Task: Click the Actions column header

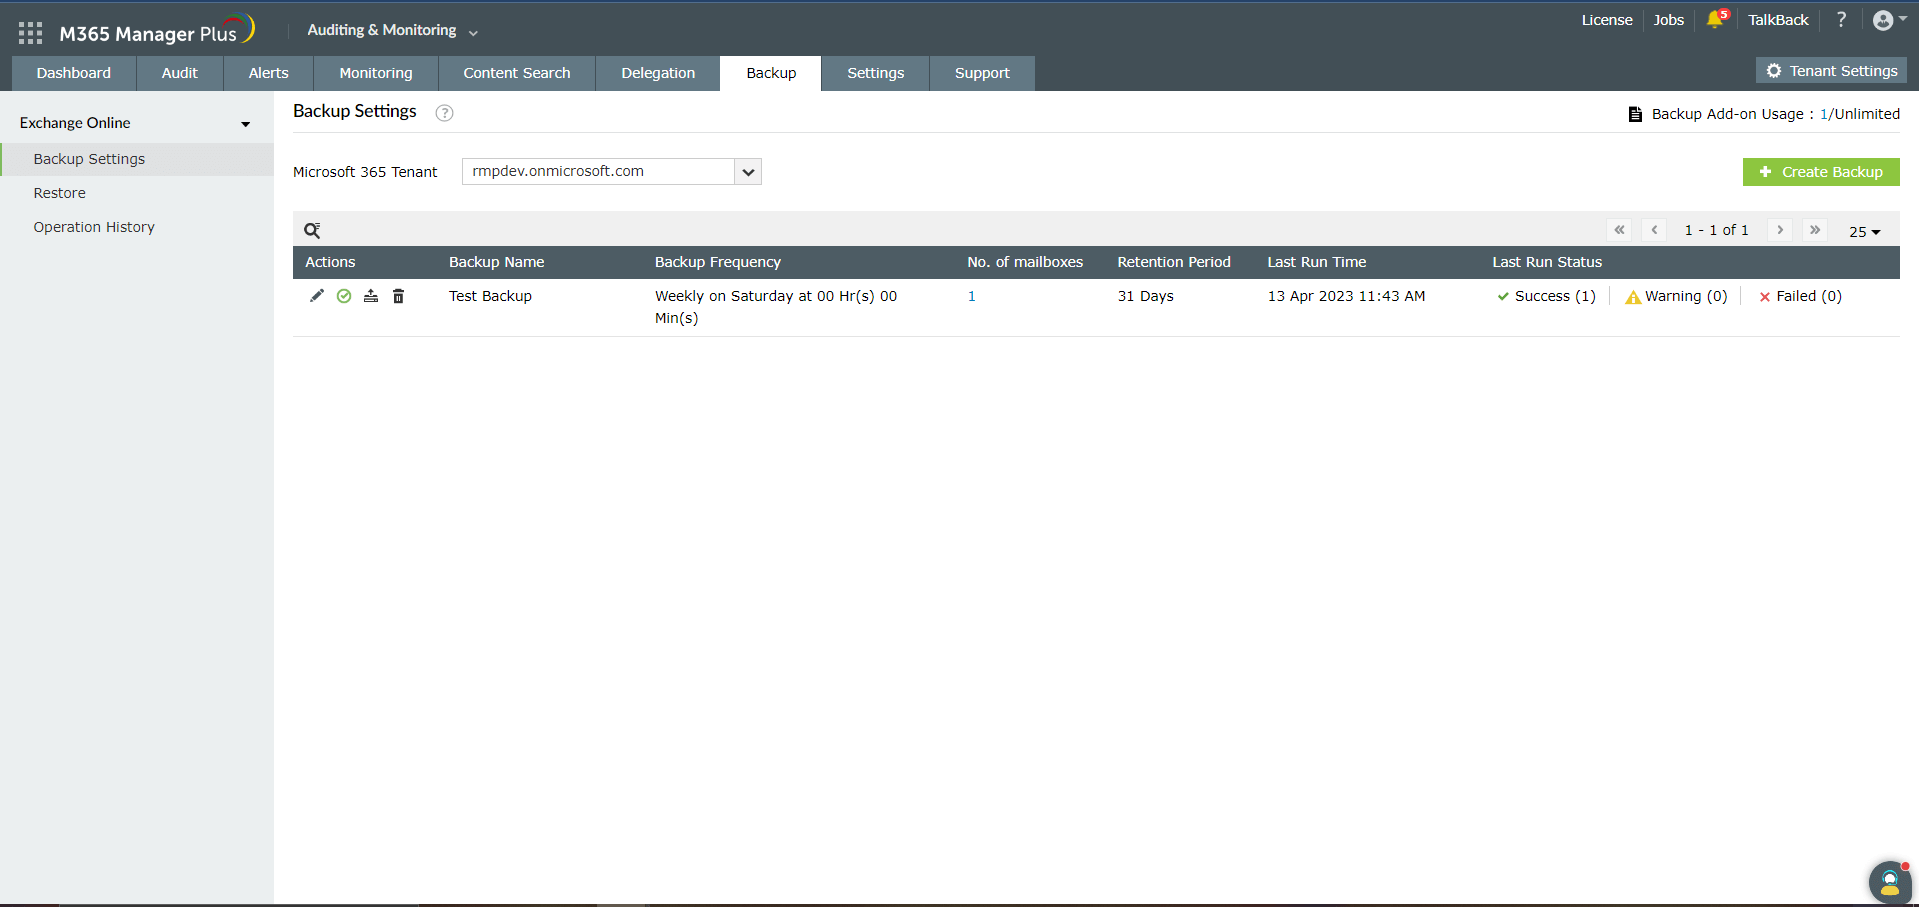Action: (x=330, y=262)
